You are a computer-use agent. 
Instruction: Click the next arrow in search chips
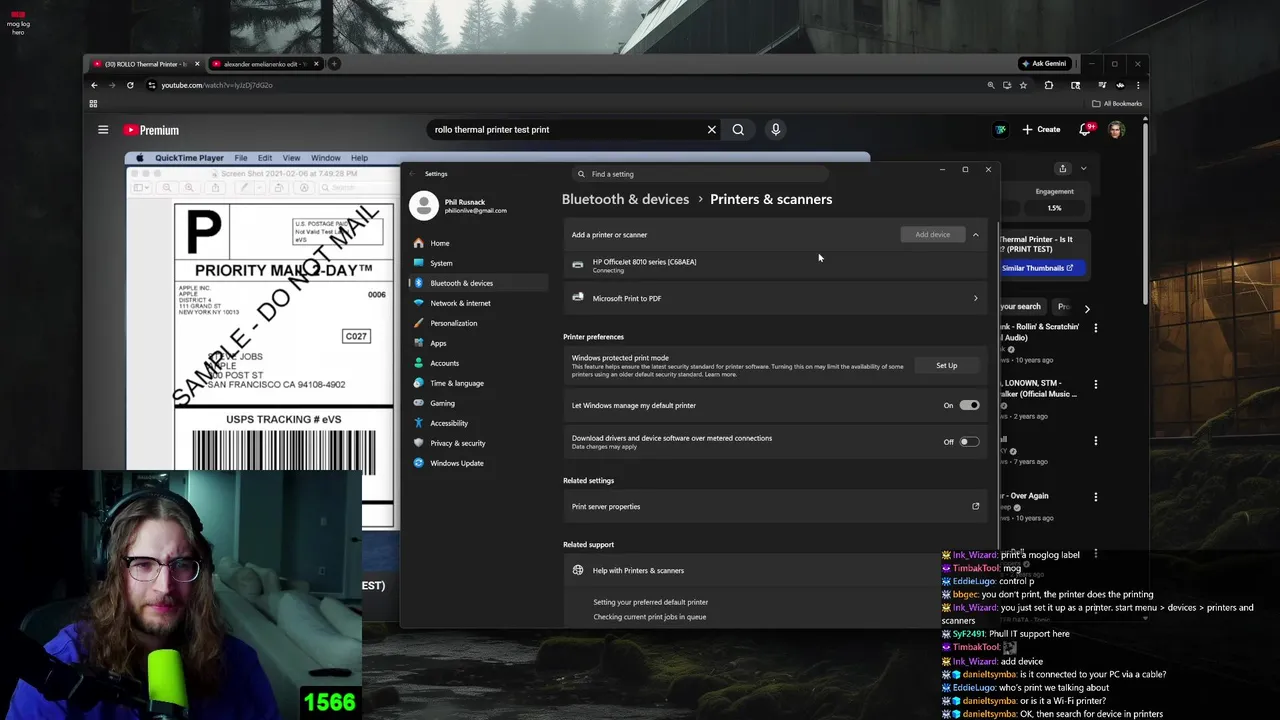click(1087, 308)
